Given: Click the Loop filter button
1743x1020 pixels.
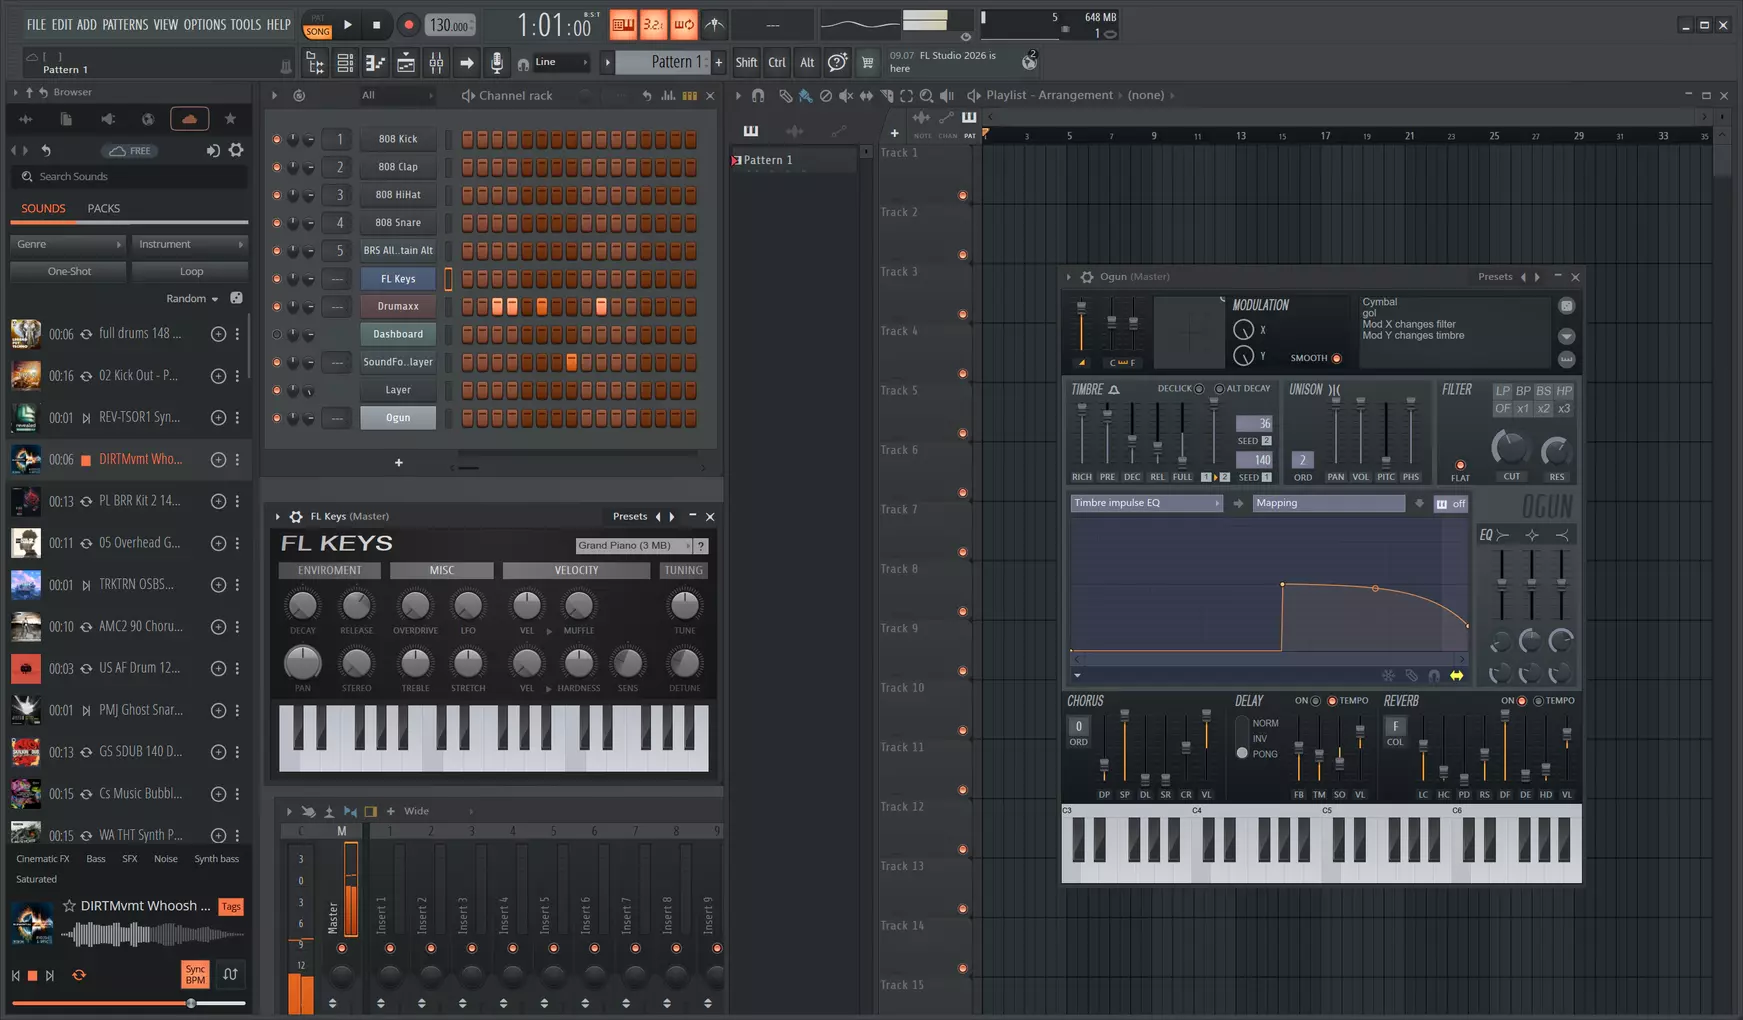Looking at the screenshot, I should 191,271.
